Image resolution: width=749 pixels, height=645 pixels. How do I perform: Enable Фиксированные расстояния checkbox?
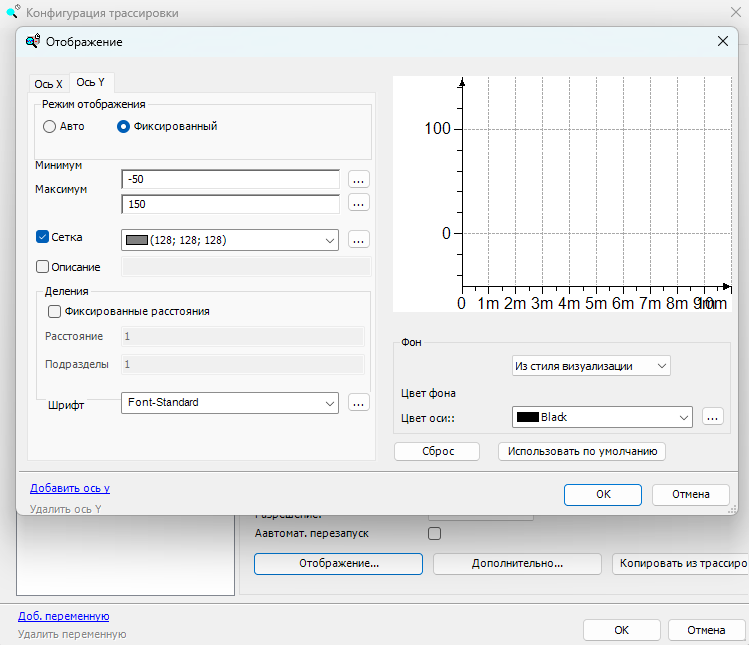(54, 311)
